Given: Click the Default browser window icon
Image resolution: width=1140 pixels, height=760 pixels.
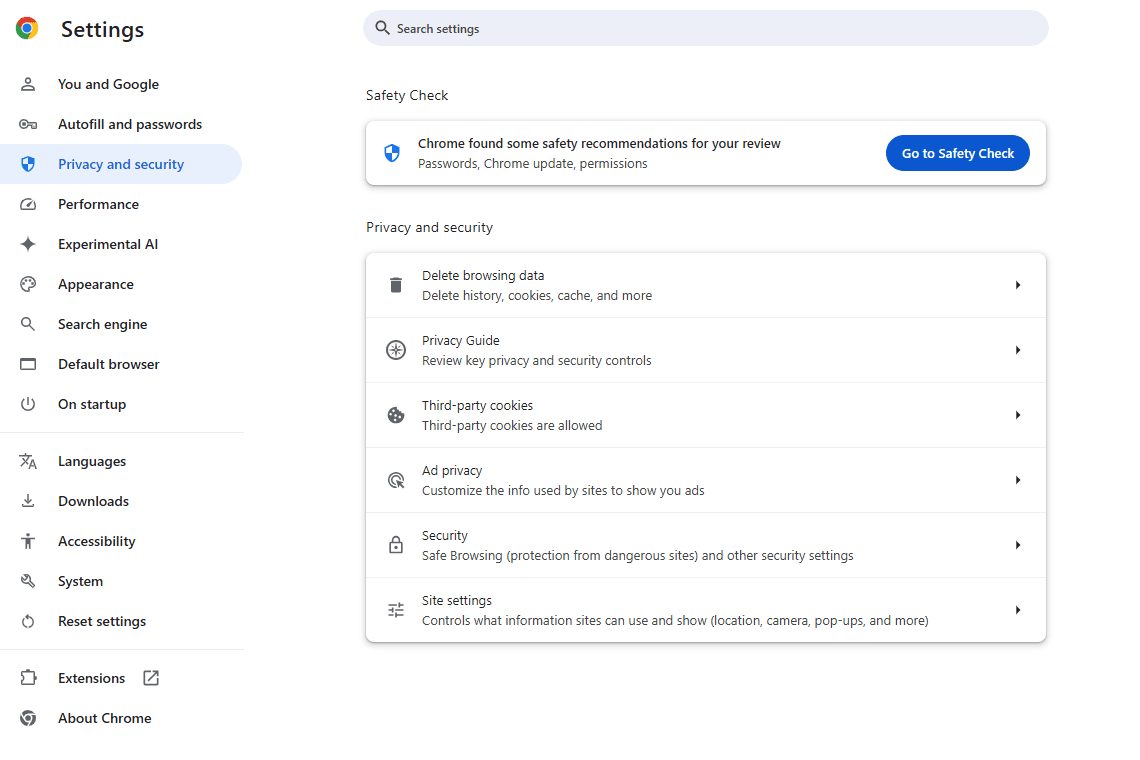Looking at the screenshot, I should tap(28, 364).
